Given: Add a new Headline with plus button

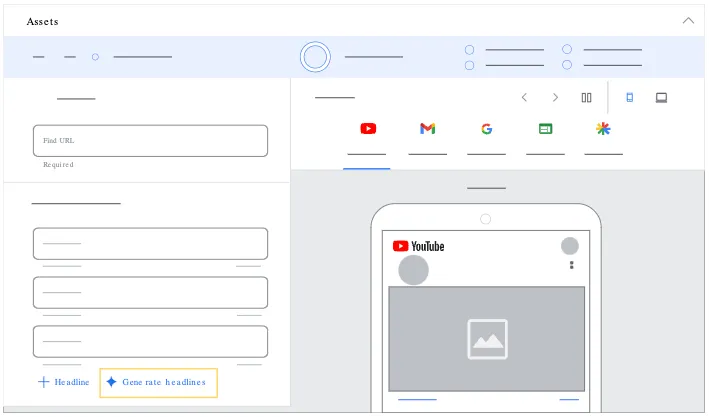Looking at the screenshot, I should 63,382.
